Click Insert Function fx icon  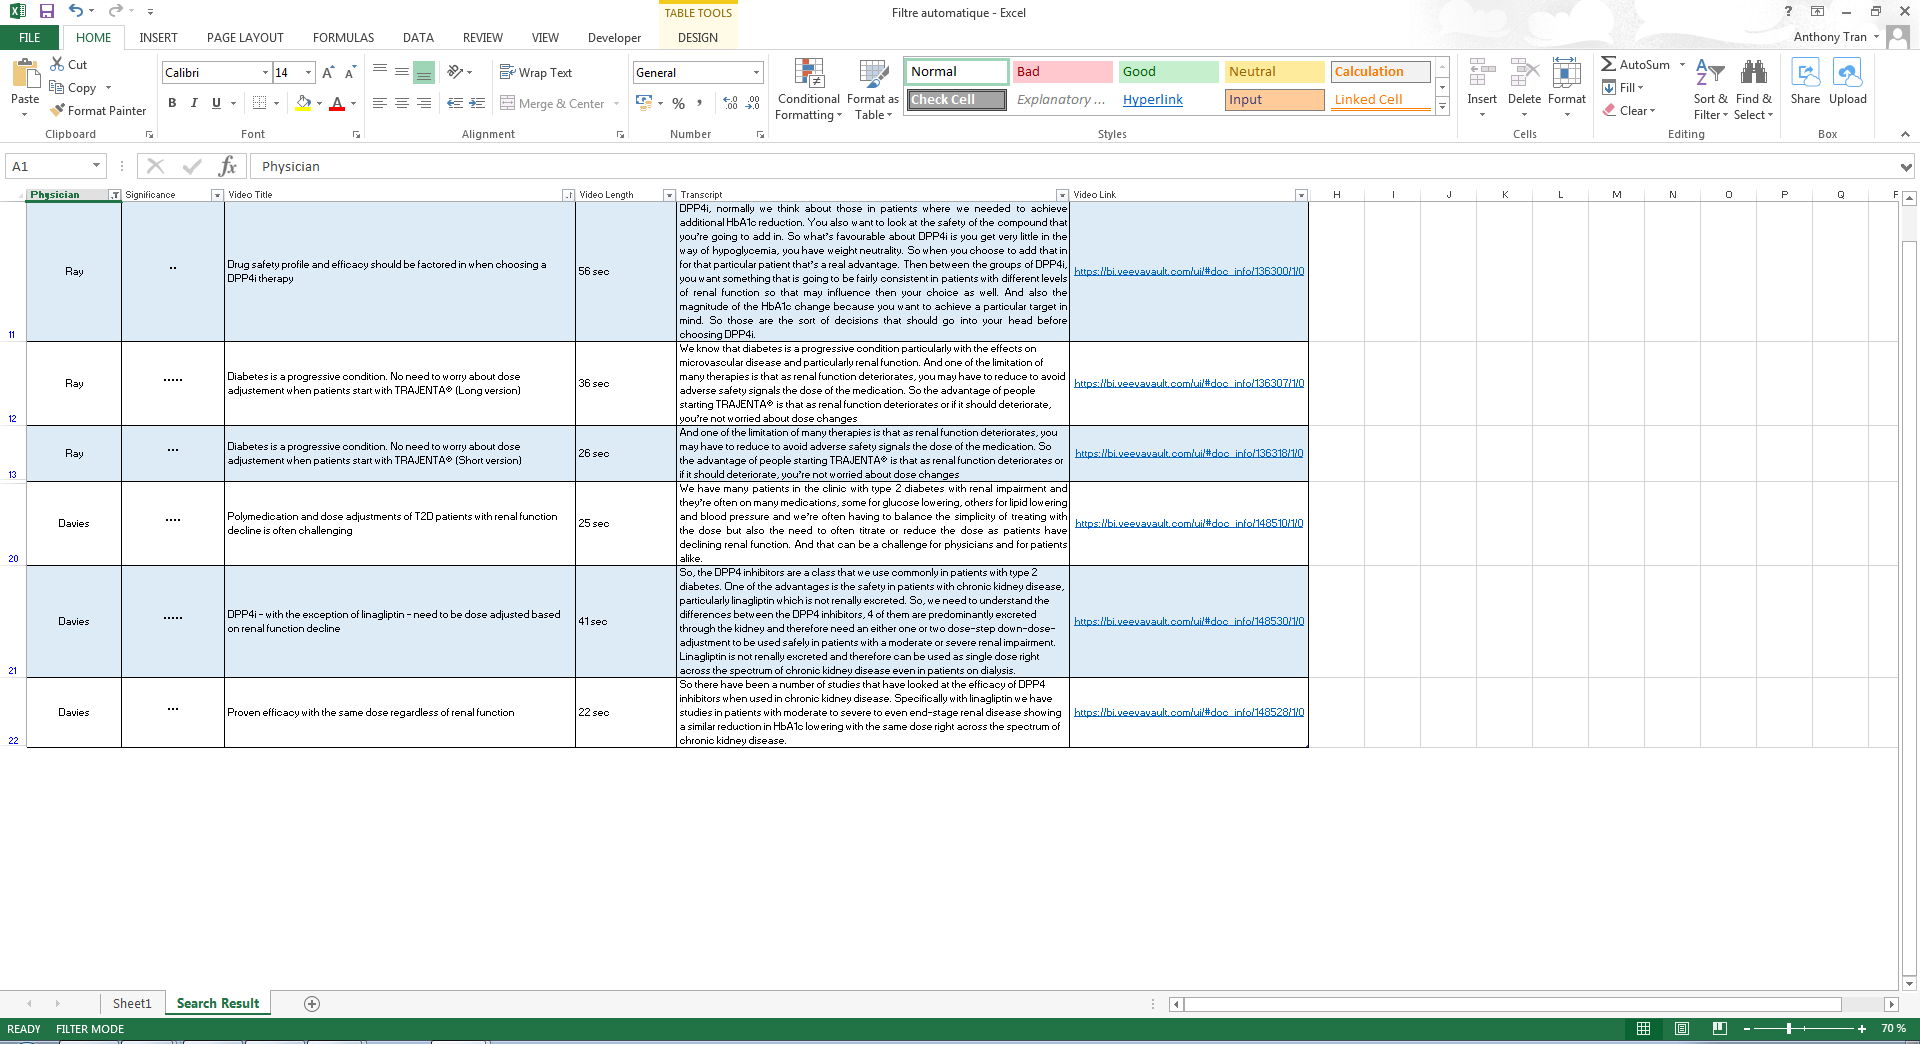tap(228, 166)
